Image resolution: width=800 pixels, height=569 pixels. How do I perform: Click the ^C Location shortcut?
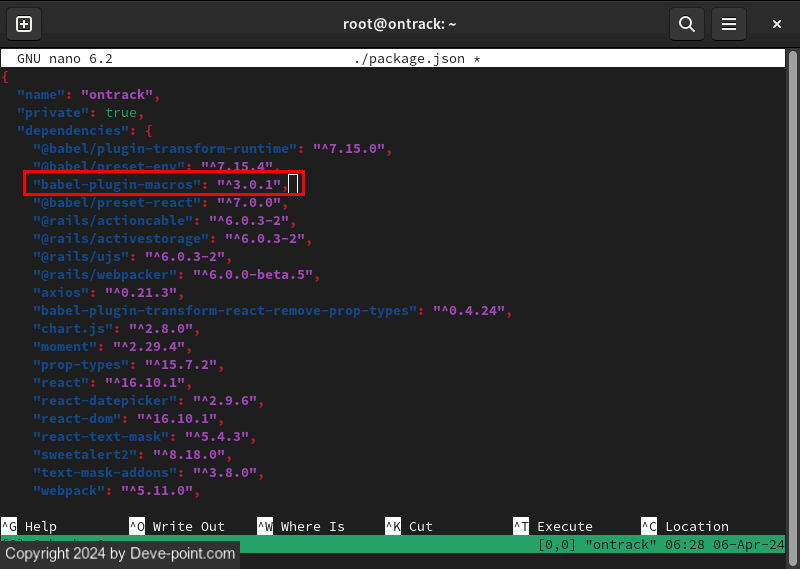(x=685, y=526)
